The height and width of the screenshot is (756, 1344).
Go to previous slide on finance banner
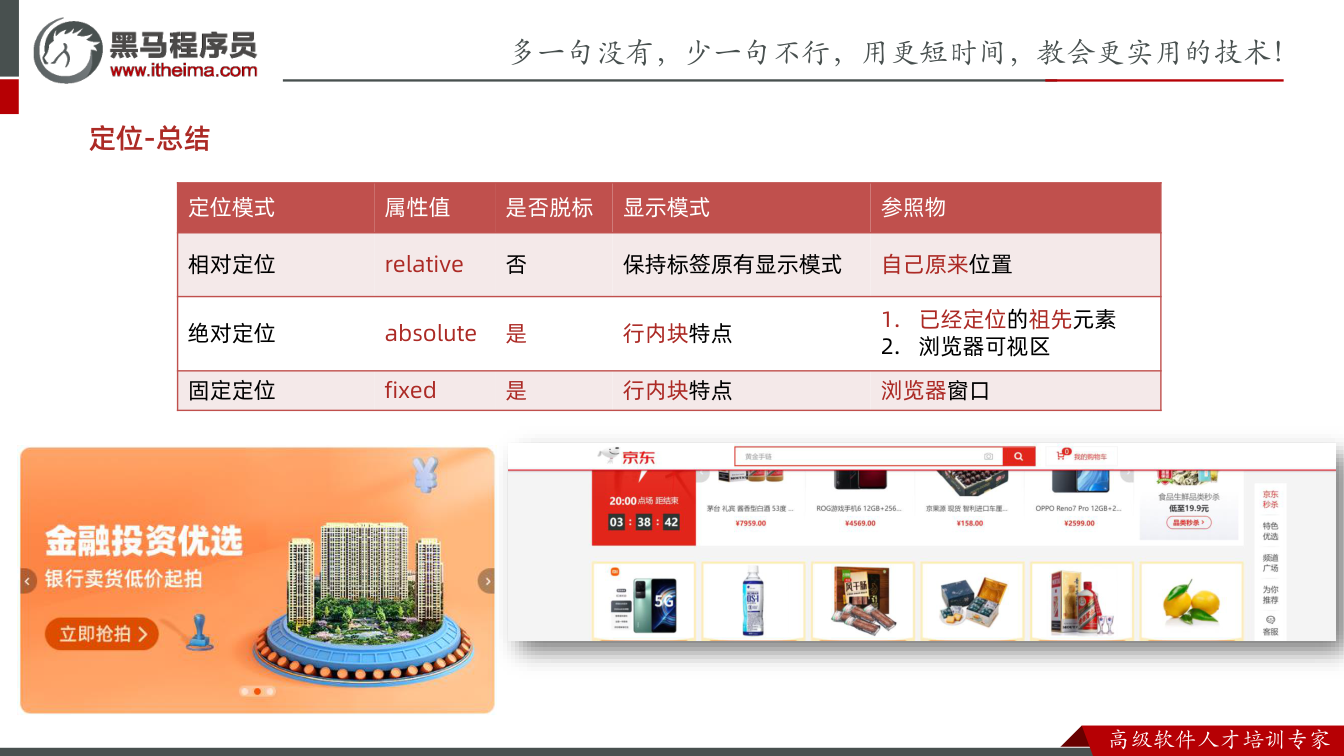point(28,580)
